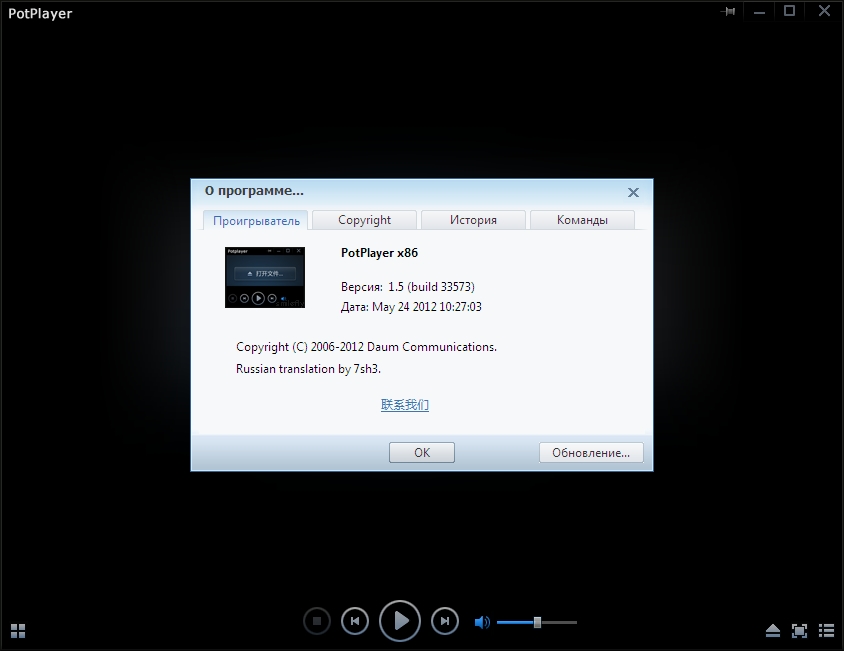Open the История tab
844x651 pixels.
point(473,220)
